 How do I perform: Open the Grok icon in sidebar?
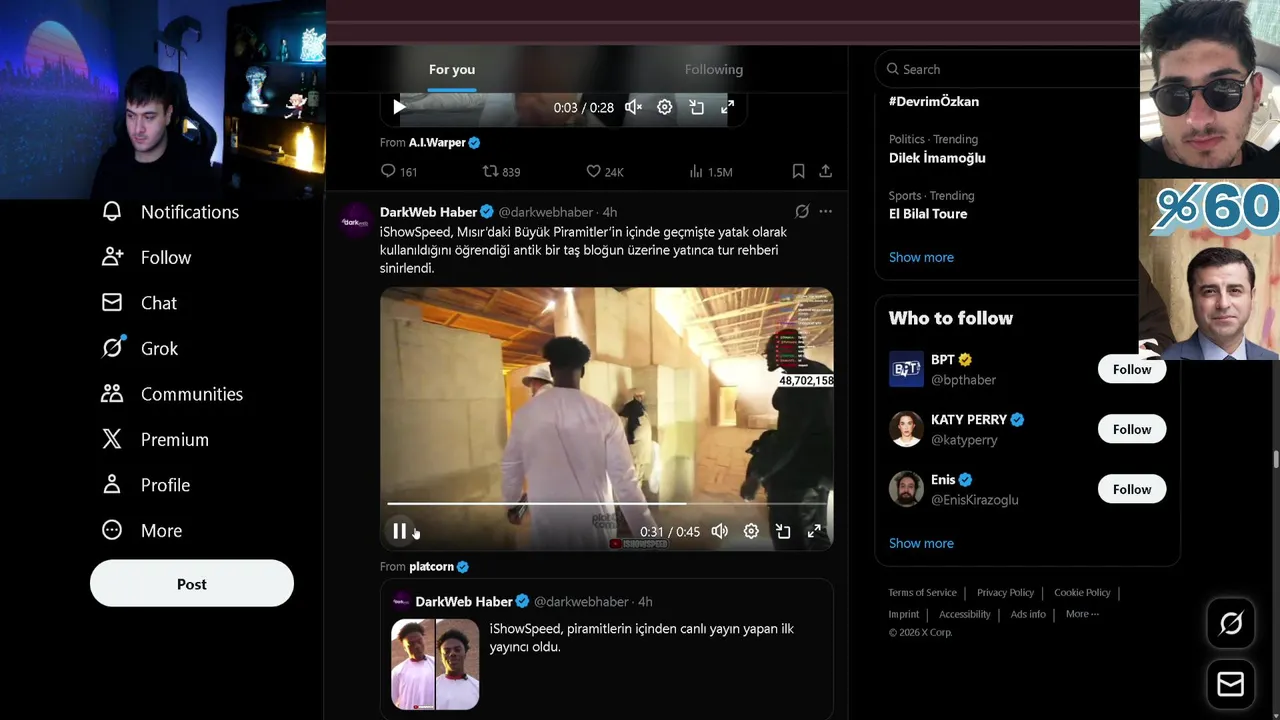(x=112, y=348)
